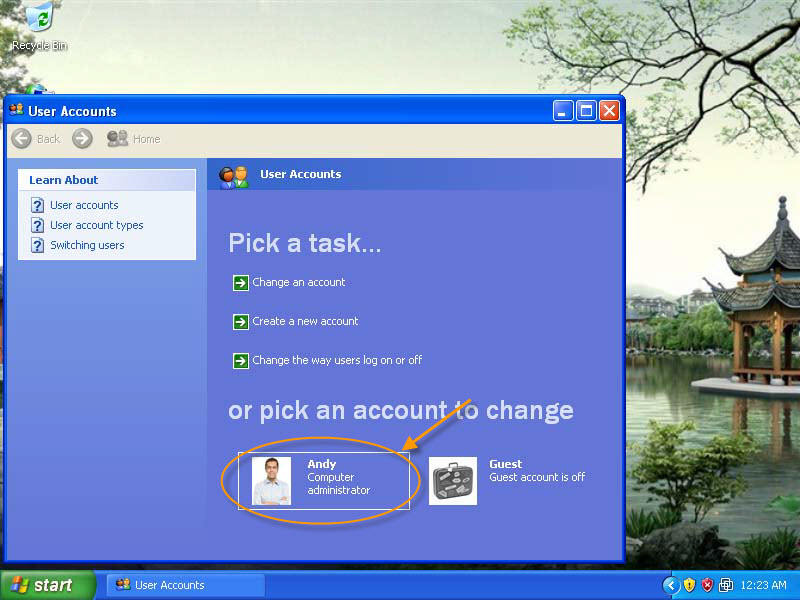Open the 'User account types' help topic

pos(96,225)
